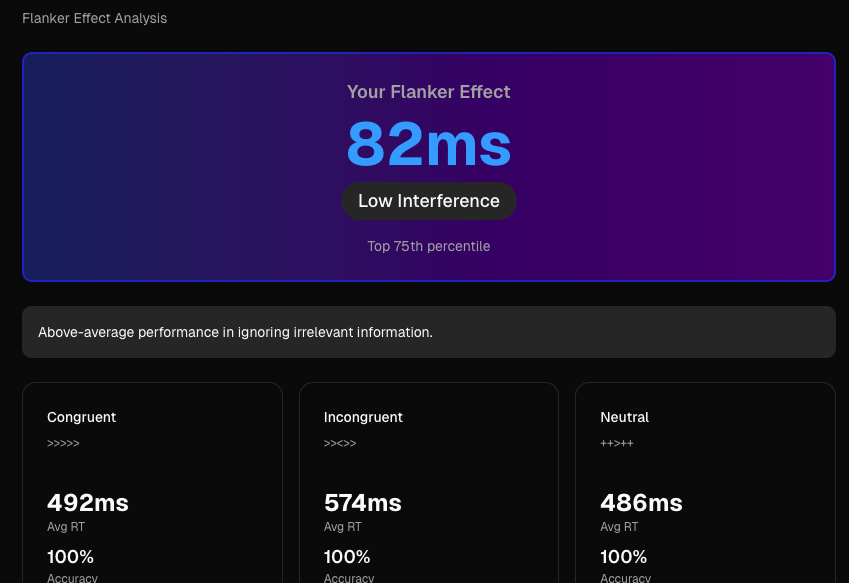Click the Congruent arrow pattern >>>>>
The width and height of the screenshot is (849, 583).
pos(63,443)
